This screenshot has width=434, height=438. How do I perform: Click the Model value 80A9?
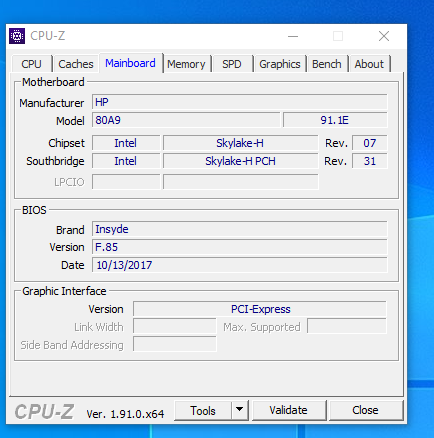tap(186, 120)
